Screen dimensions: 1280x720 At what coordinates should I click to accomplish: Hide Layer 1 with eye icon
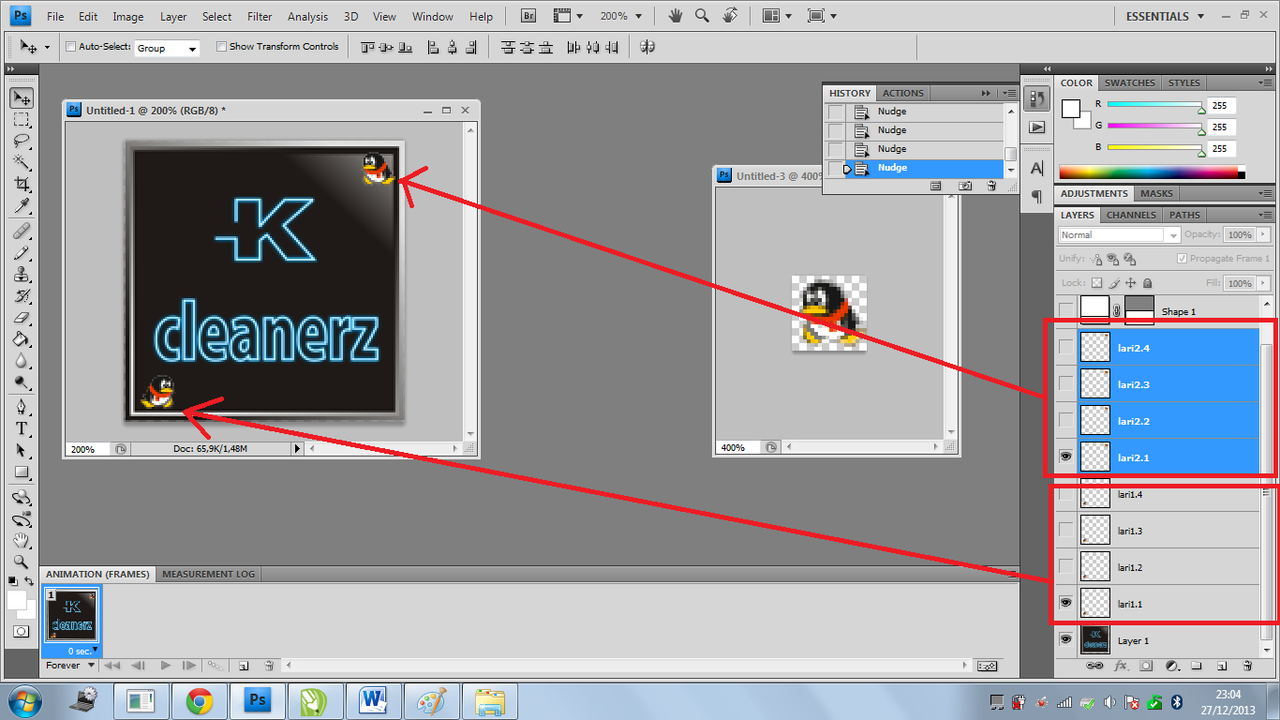coord(1066,640)
